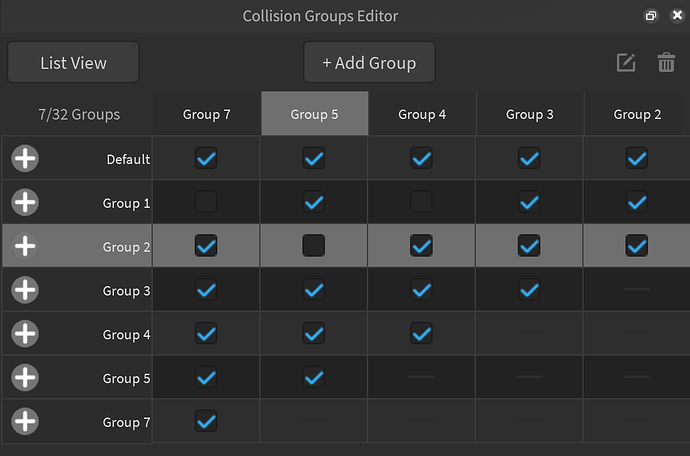The width and height of the screenshot is (690, 456).
Task: Click the 7/32 Groups counter text
Action: coord(79,114)
